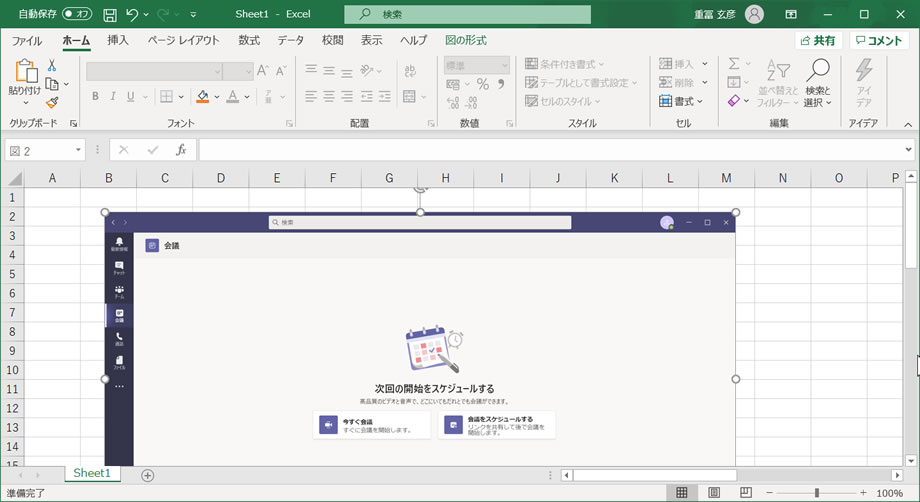Click the clear eraser icon

(x=734, y=101)
